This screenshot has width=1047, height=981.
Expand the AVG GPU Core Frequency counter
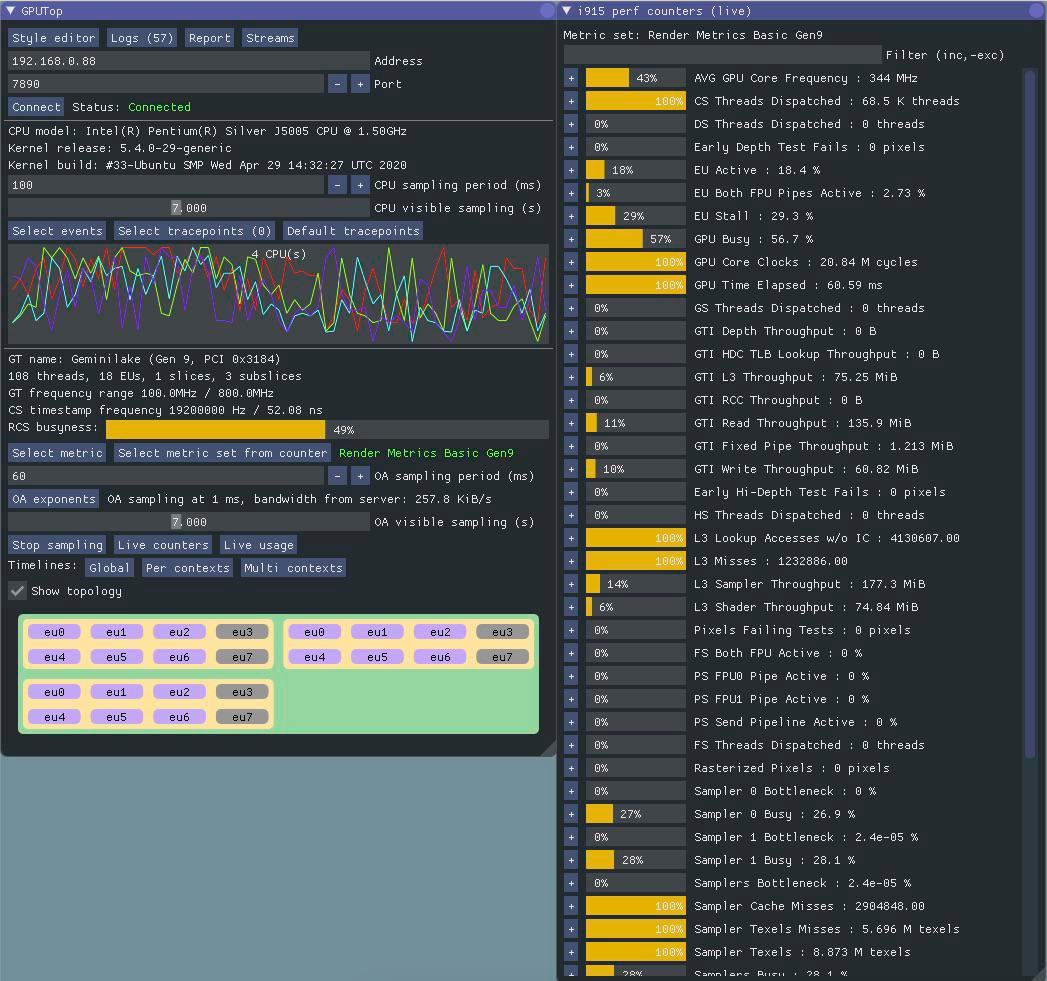click(570, 77)
